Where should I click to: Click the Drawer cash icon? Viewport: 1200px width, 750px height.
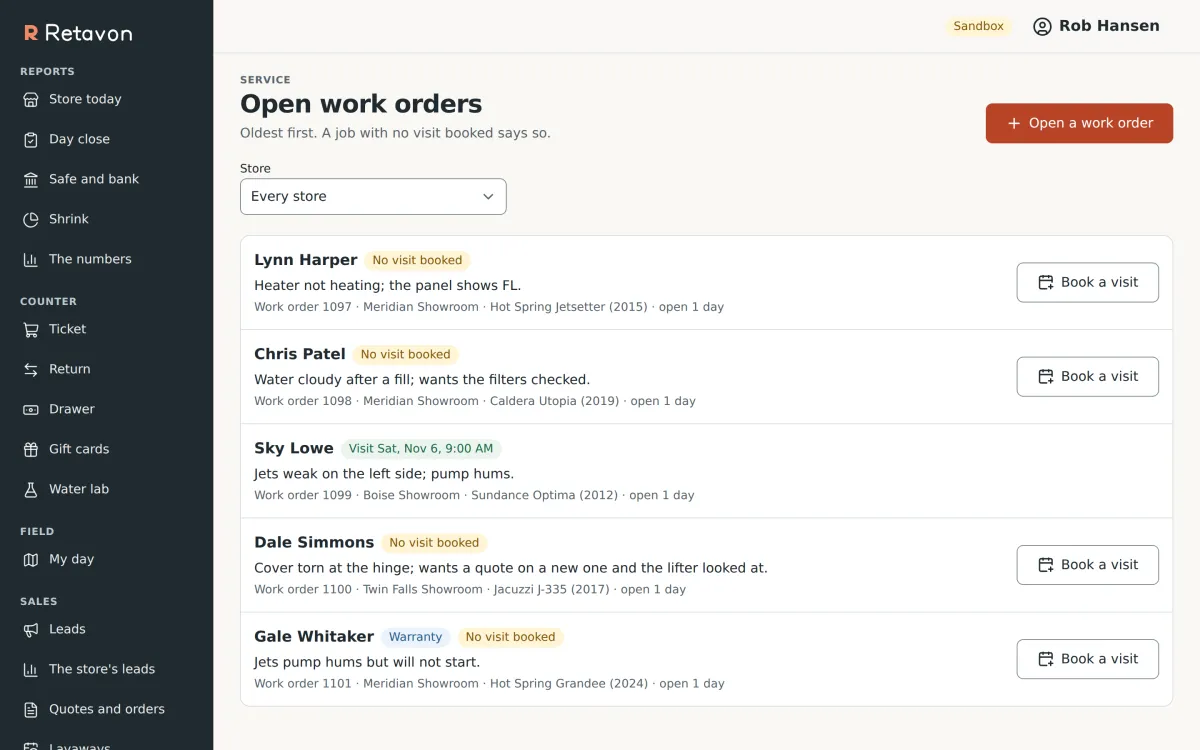click(31, 409)
